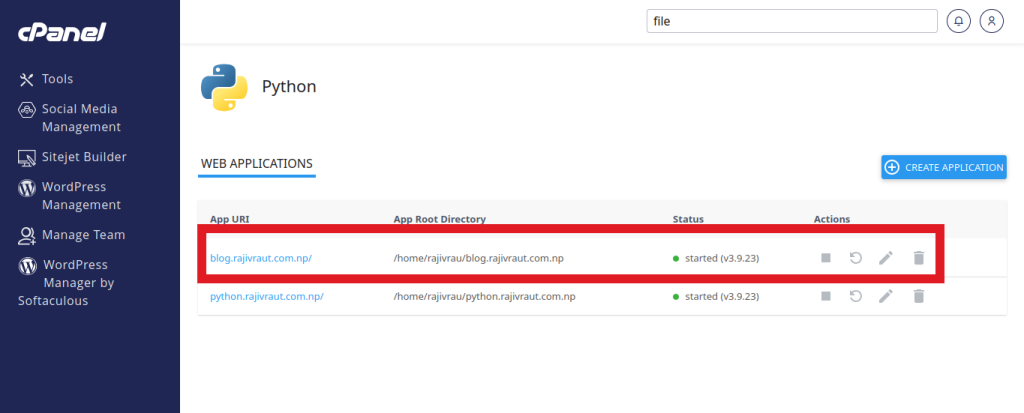
Task: Click '/home/rajivrau/python.rajivraut.com.np' directory text
Action: pyautogui.click(x=484, y=297)
